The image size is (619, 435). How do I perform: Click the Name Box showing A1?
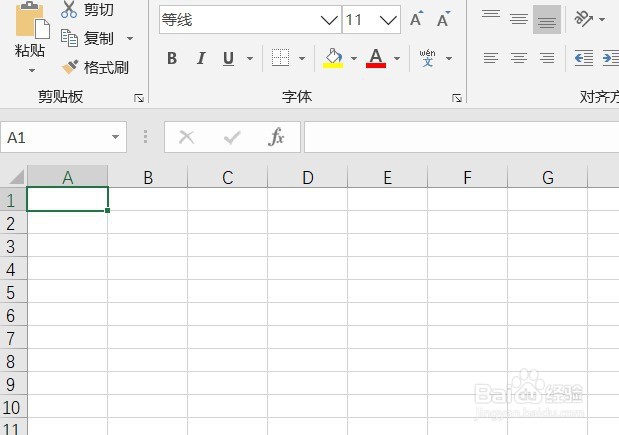53,137
